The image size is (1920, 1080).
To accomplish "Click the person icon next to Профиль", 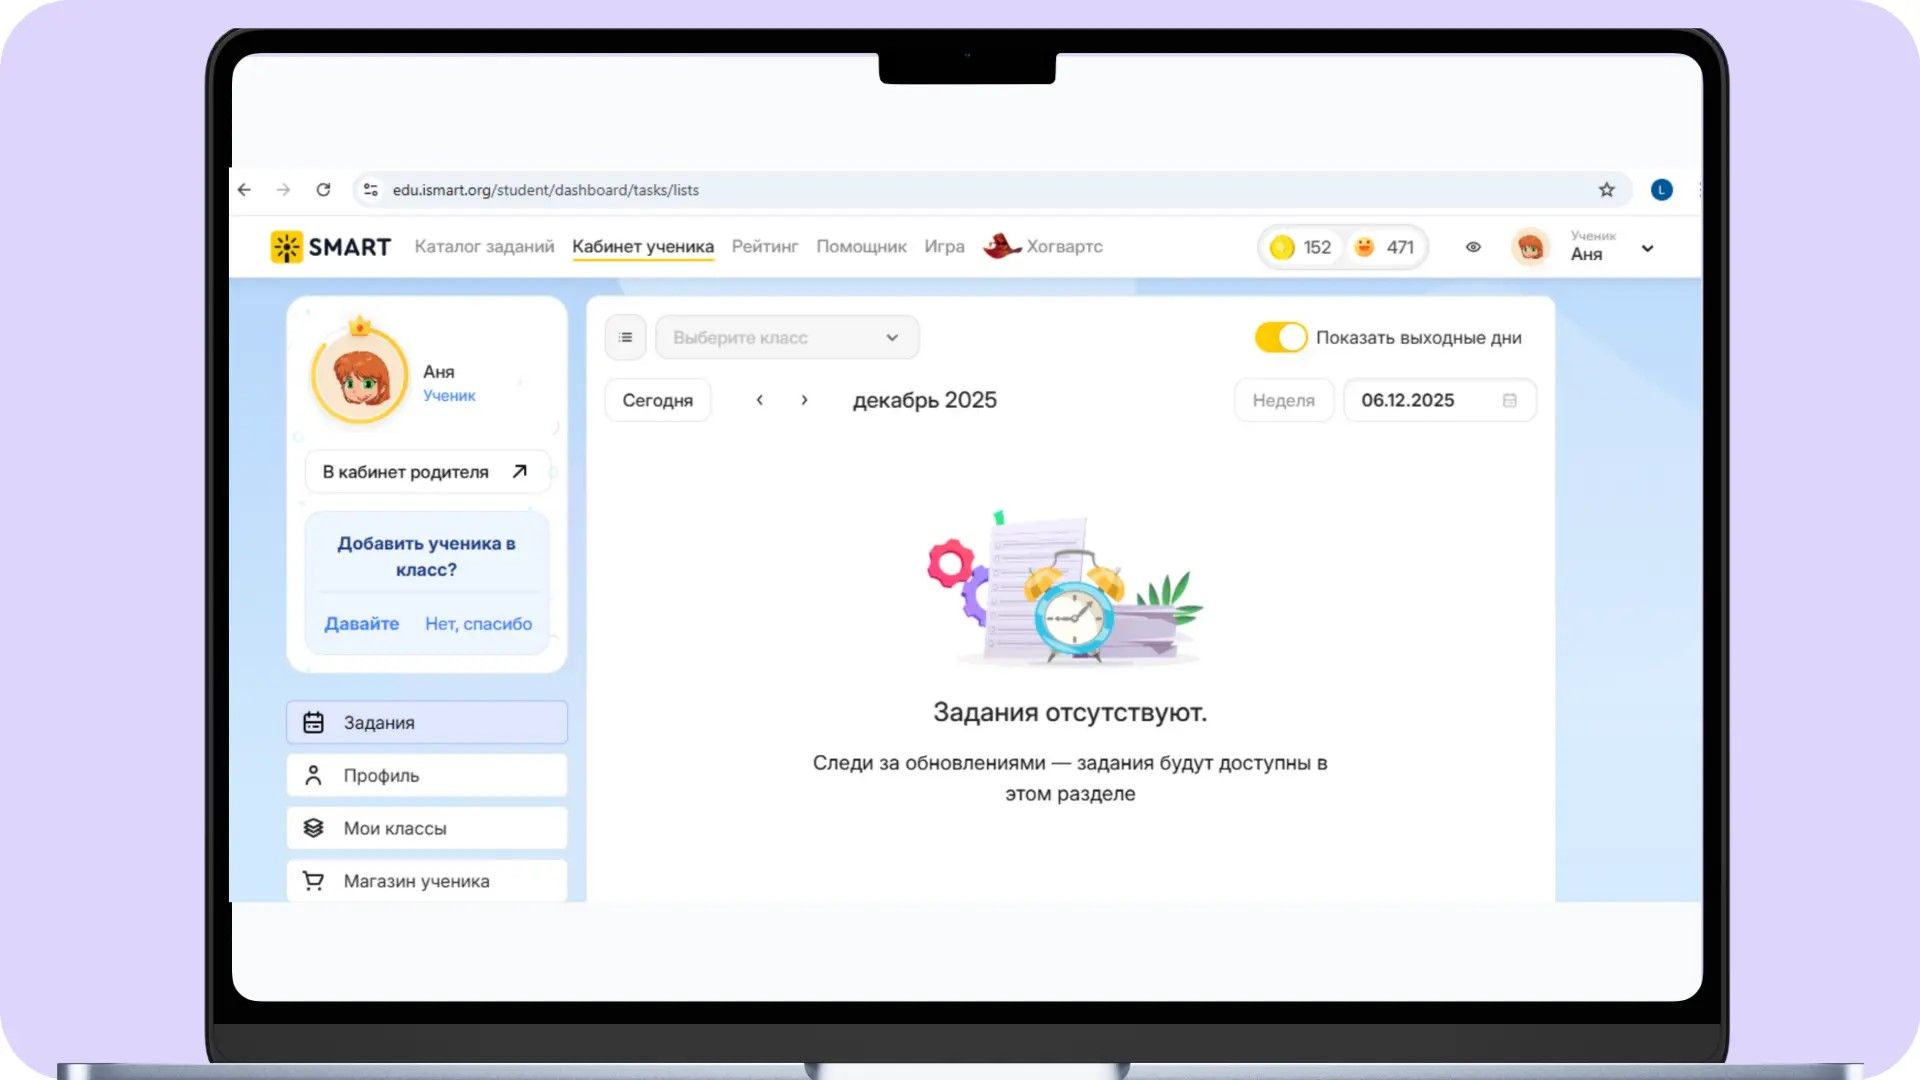I will 313,775.
